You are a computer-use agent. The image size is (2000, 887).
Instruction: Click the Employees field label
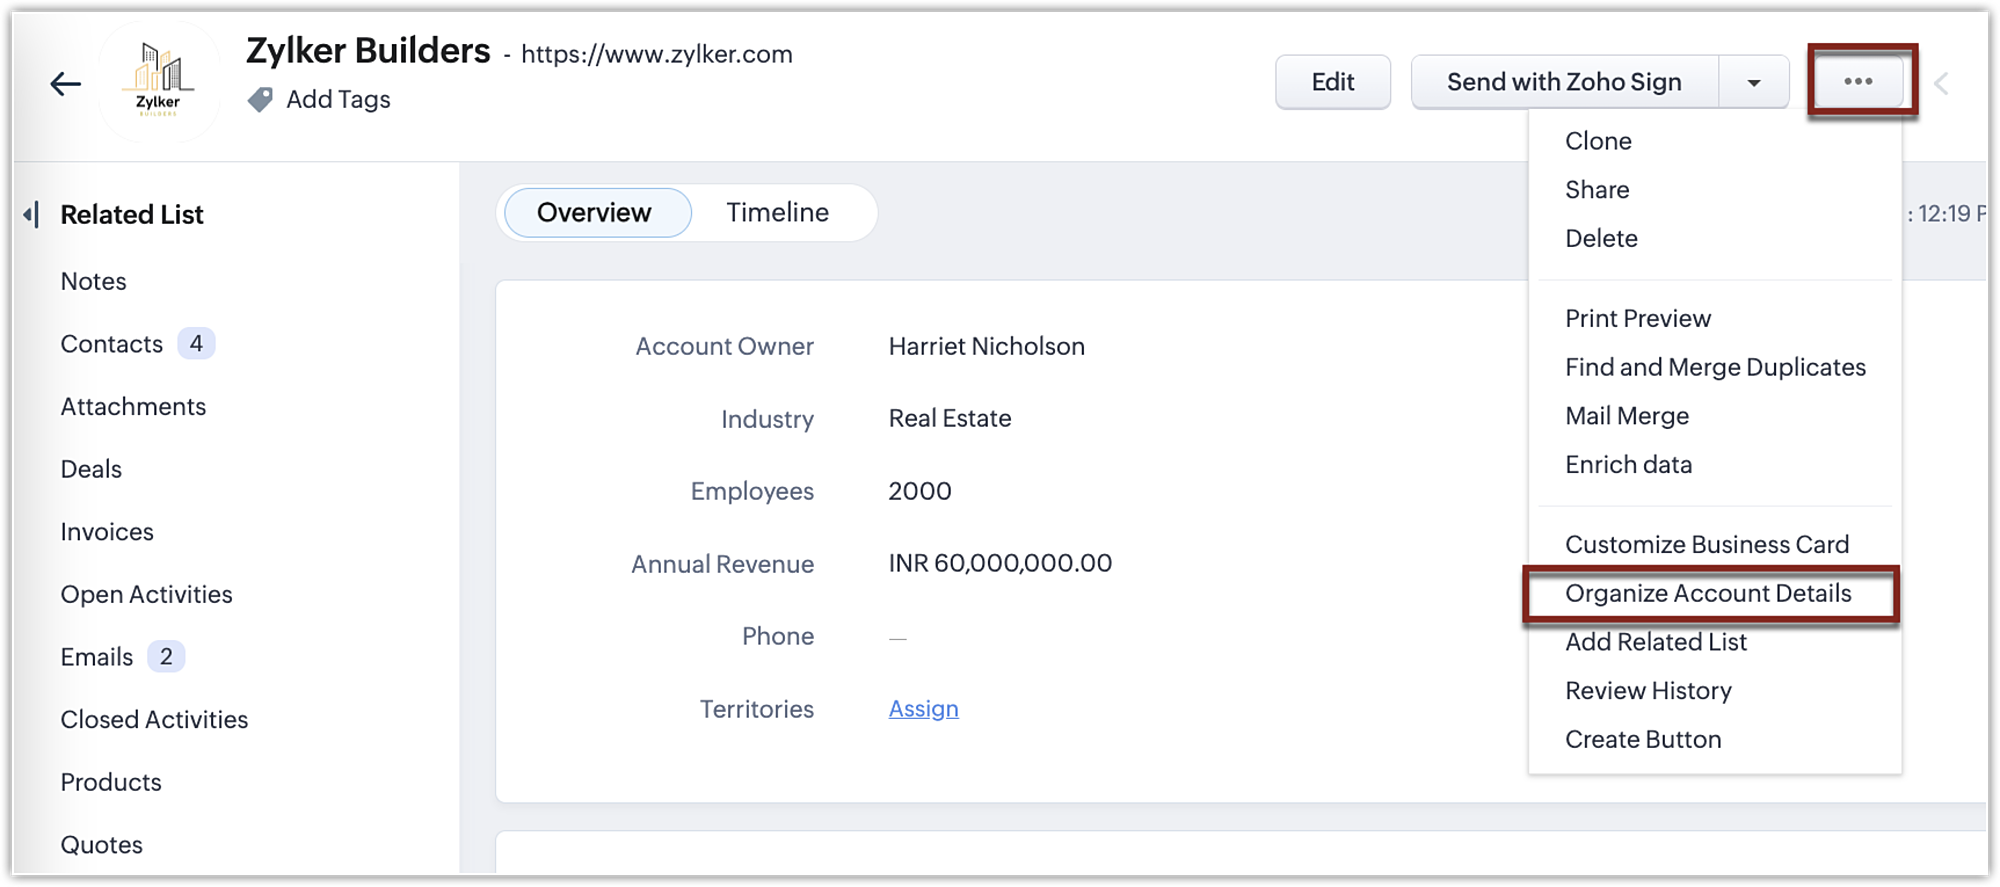[x=752, y=492]
